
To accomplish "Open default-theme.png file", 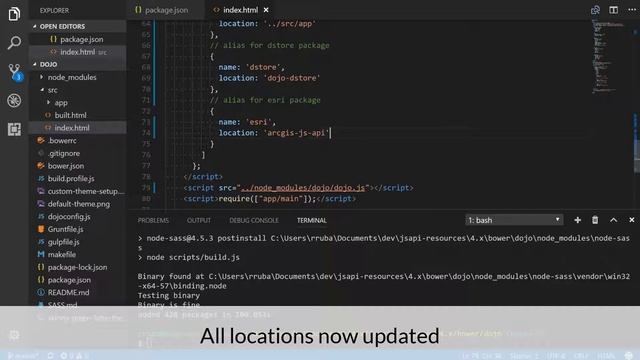I will coord(78,204).
